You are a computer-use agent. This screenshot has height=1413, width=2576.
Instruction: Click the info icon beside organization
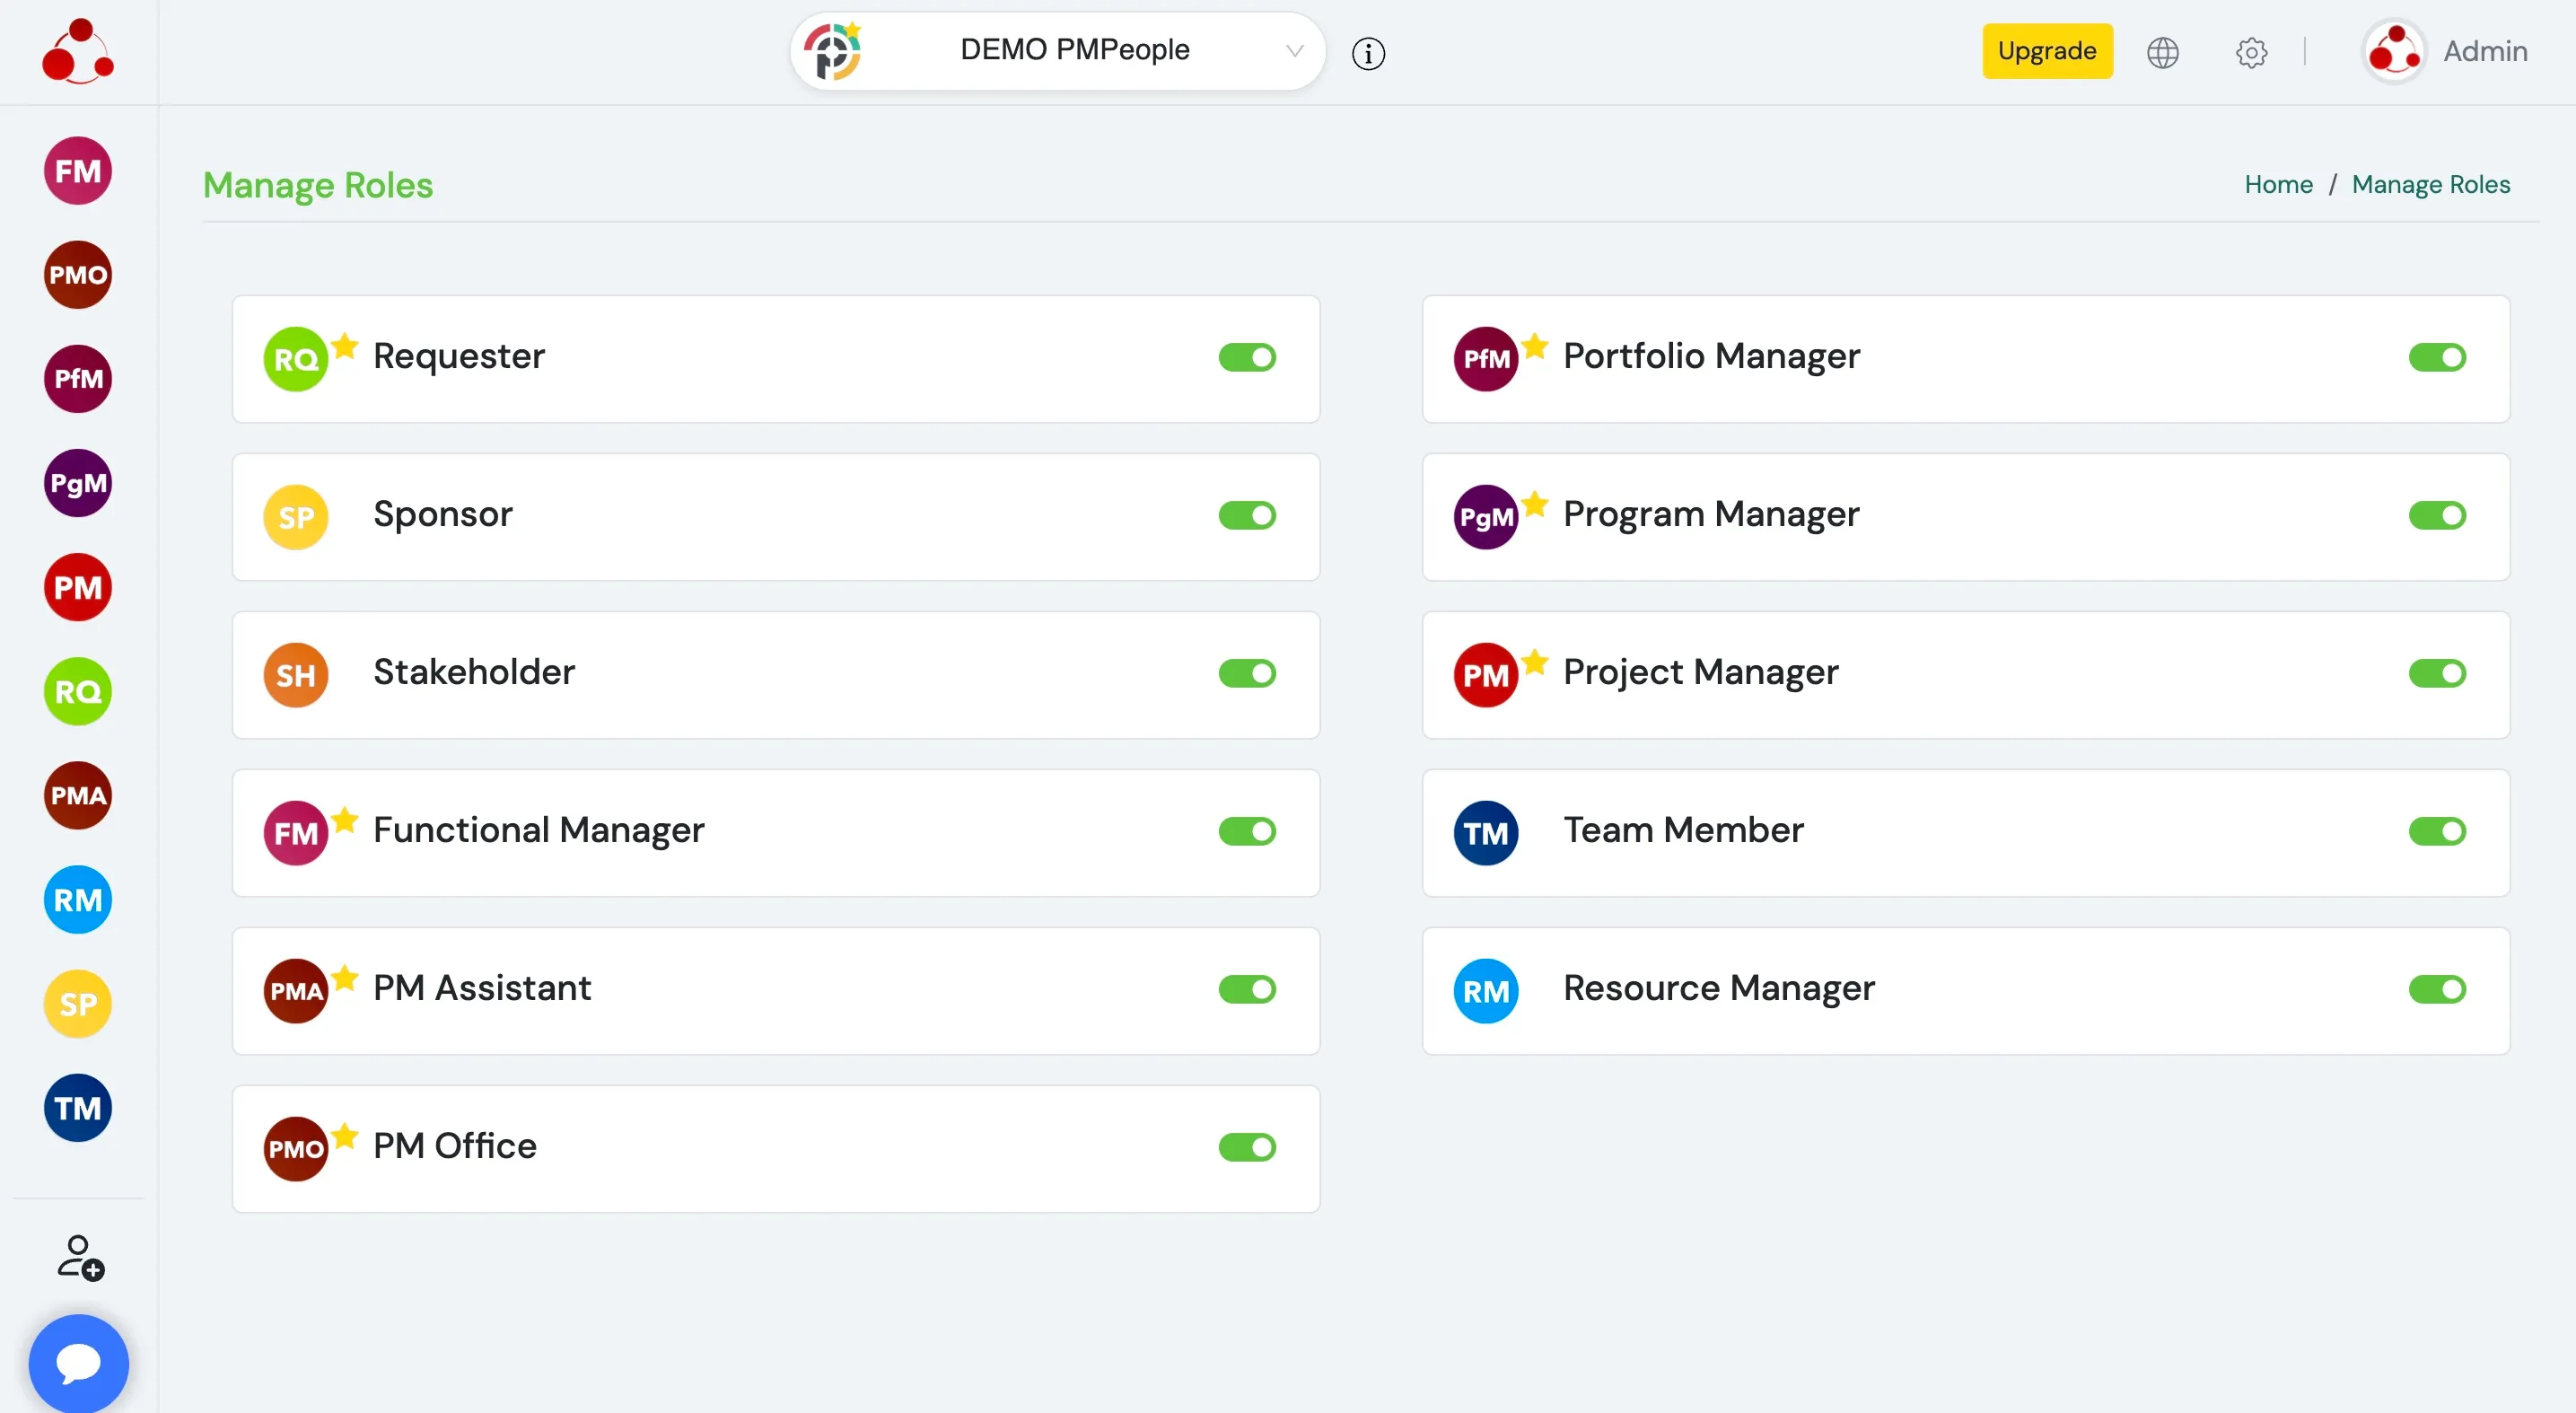tap(1368, 53)
